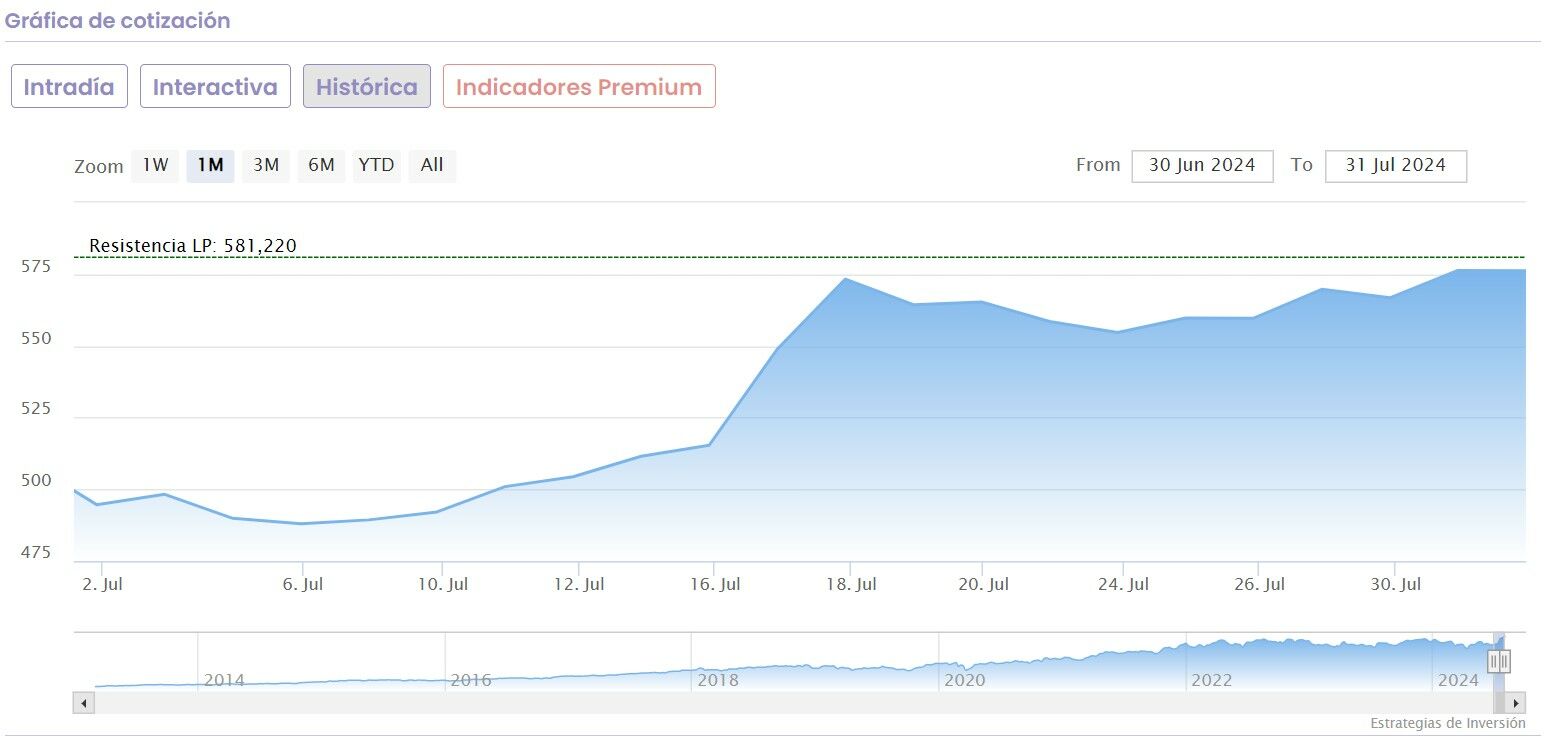Click 2018 in the navigator timeline
This screenshot has width=1546, height=753.
click(718, 680)
